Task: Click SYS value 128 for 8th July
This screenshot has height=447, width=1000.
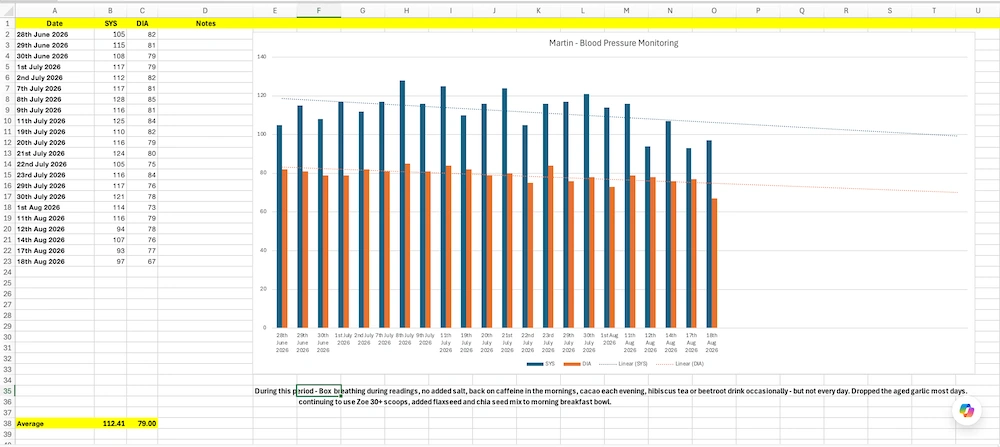Action: pos(110,99)
